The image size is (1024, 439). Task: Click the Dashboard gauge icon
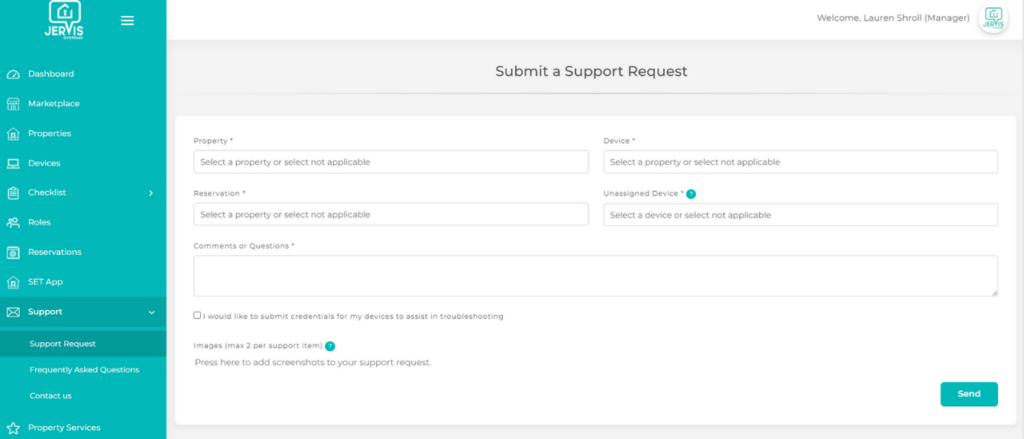pos(13,74)
